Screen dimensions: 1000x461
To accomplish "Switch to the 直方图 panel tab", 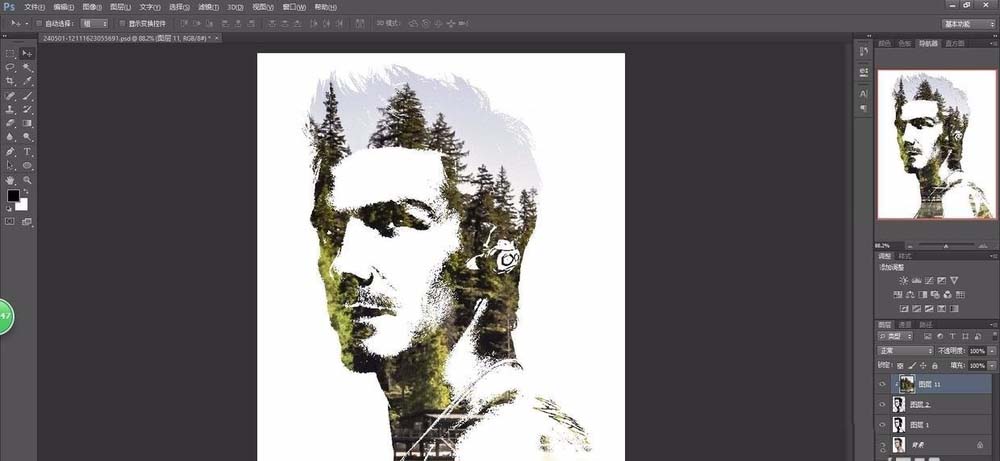I will click(955, 44).
